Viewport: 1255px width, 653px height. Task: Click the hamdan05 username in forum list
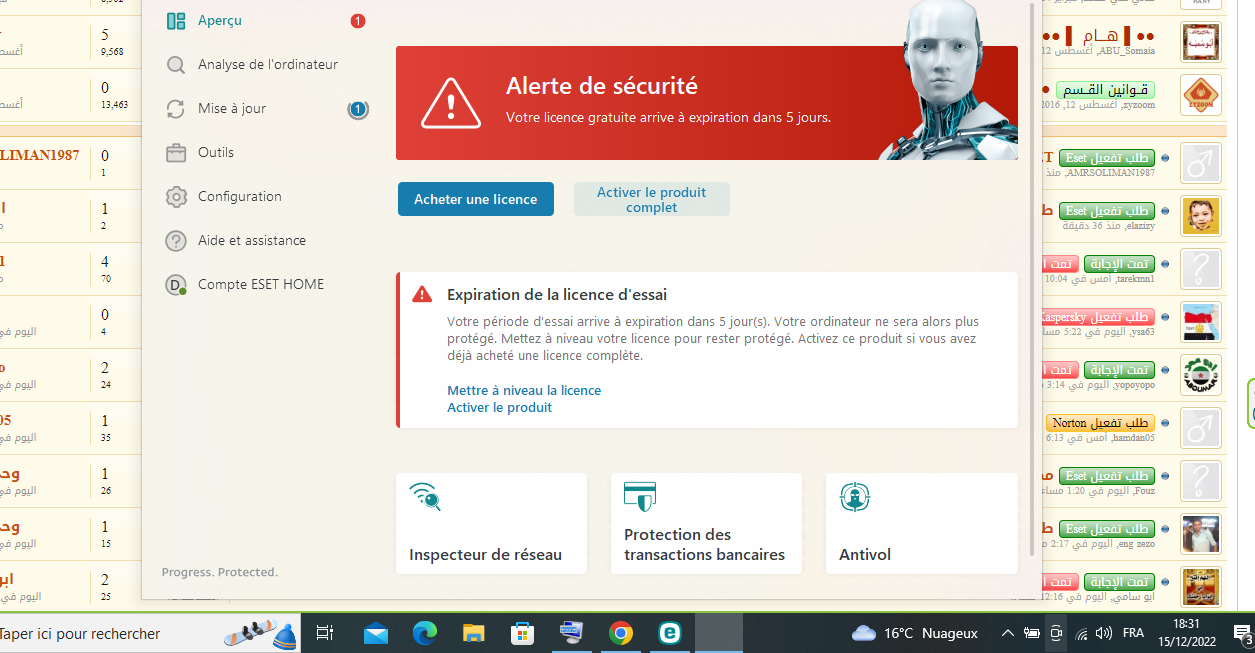coord(1133,438)
